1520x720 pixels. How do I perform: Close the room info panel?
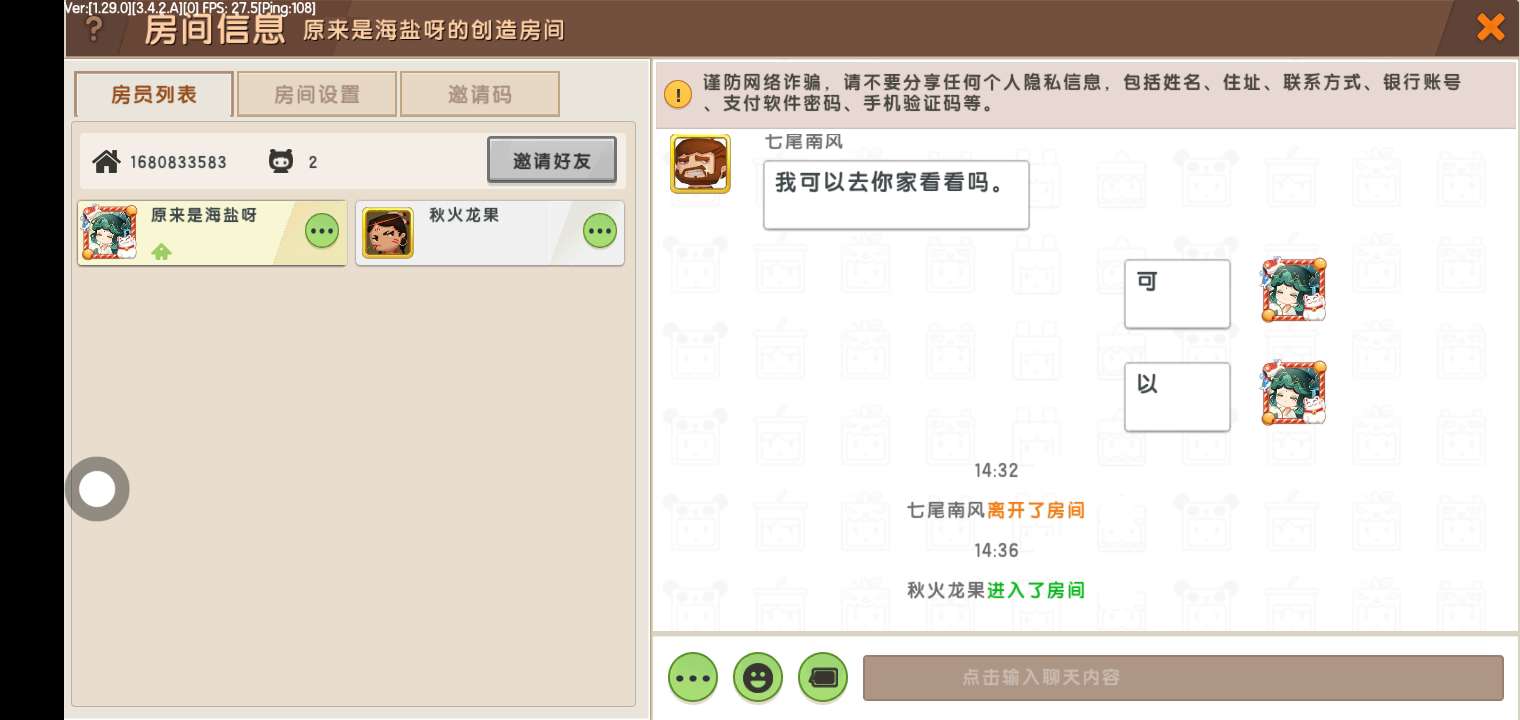(1490, 27)
